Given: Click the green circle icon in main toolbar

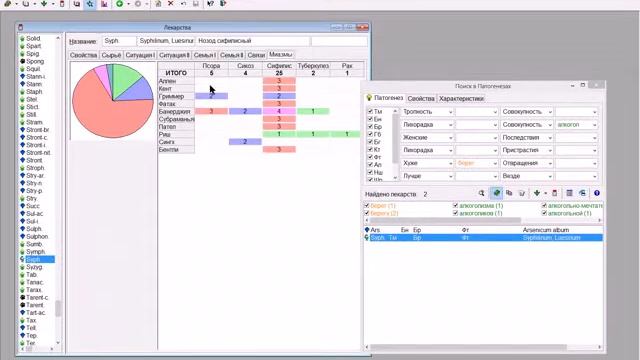Looking at the screenshot, I should [119, 4].
